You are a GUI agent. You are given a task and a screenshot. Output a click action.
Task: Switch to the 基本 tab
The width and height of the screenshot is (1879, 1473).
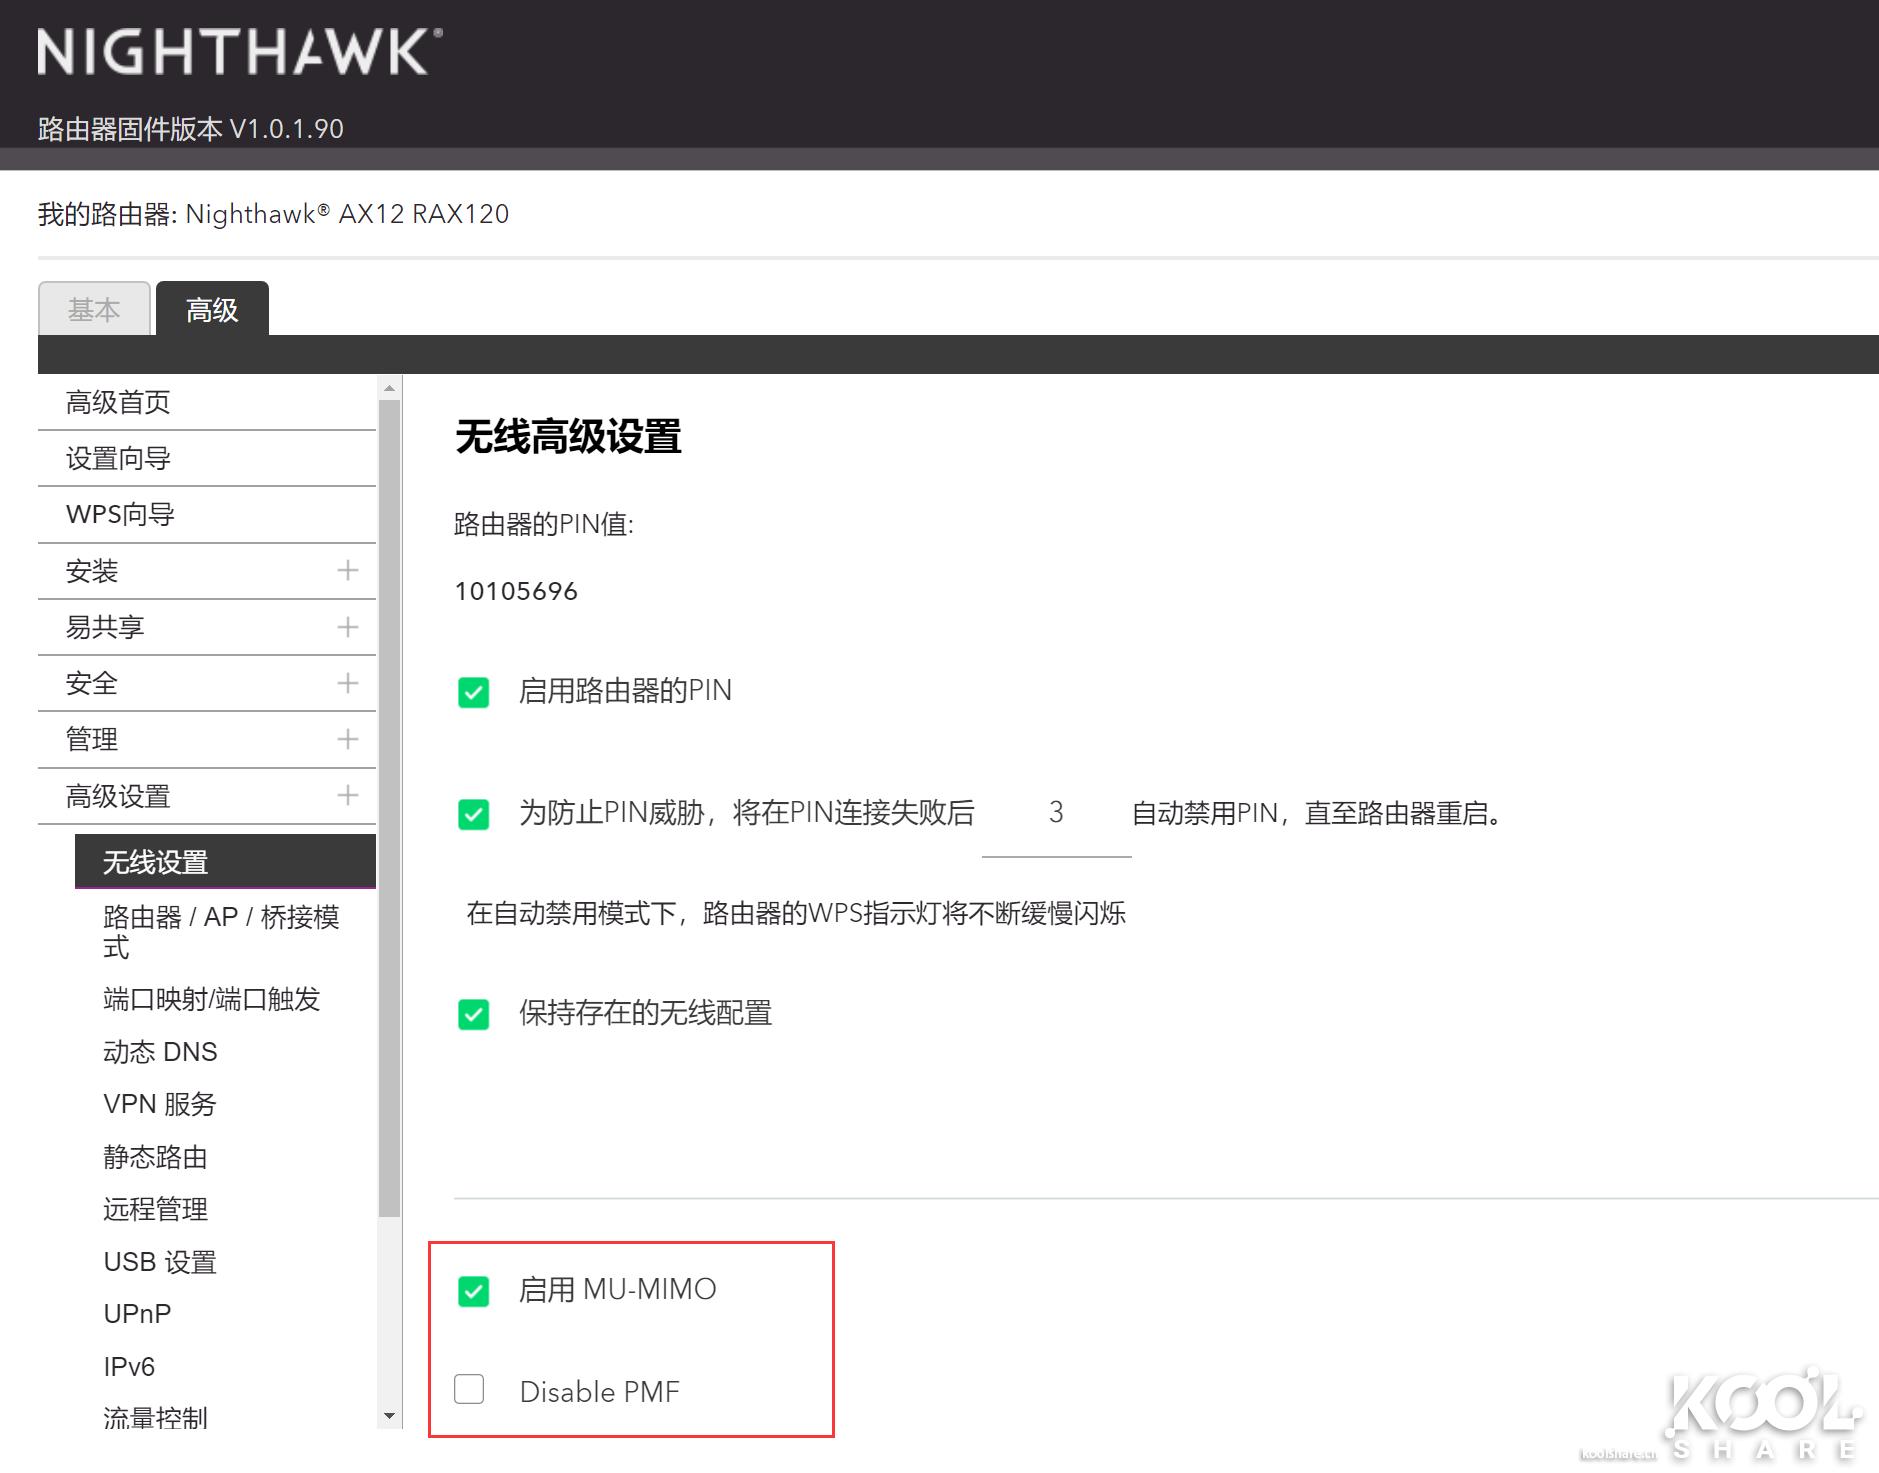(94, 310)
